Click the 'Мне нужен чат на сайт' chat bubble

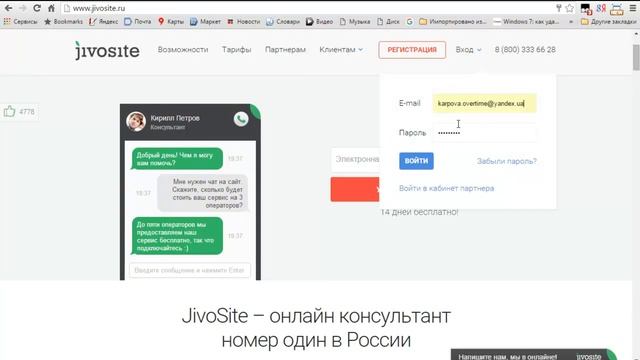pos(203,193)
